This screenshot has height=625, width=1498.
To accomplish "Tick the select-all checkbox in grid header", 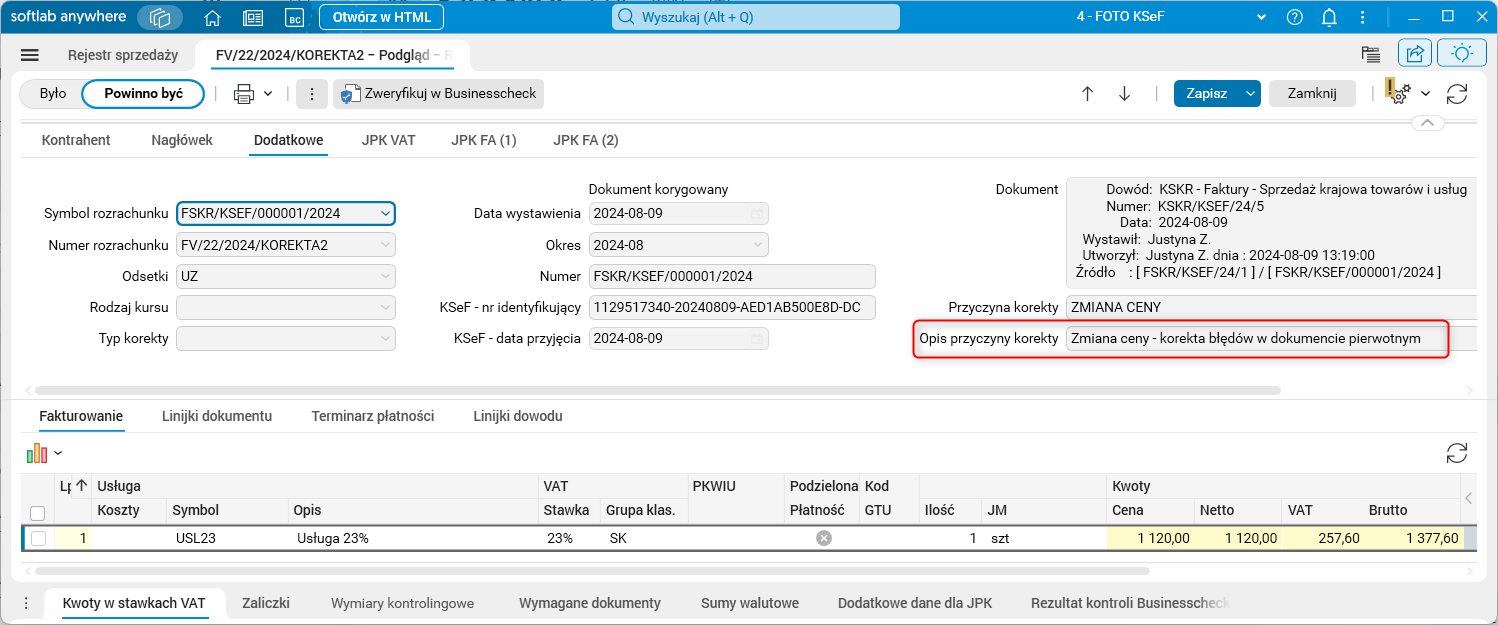I will click(38, 513).
